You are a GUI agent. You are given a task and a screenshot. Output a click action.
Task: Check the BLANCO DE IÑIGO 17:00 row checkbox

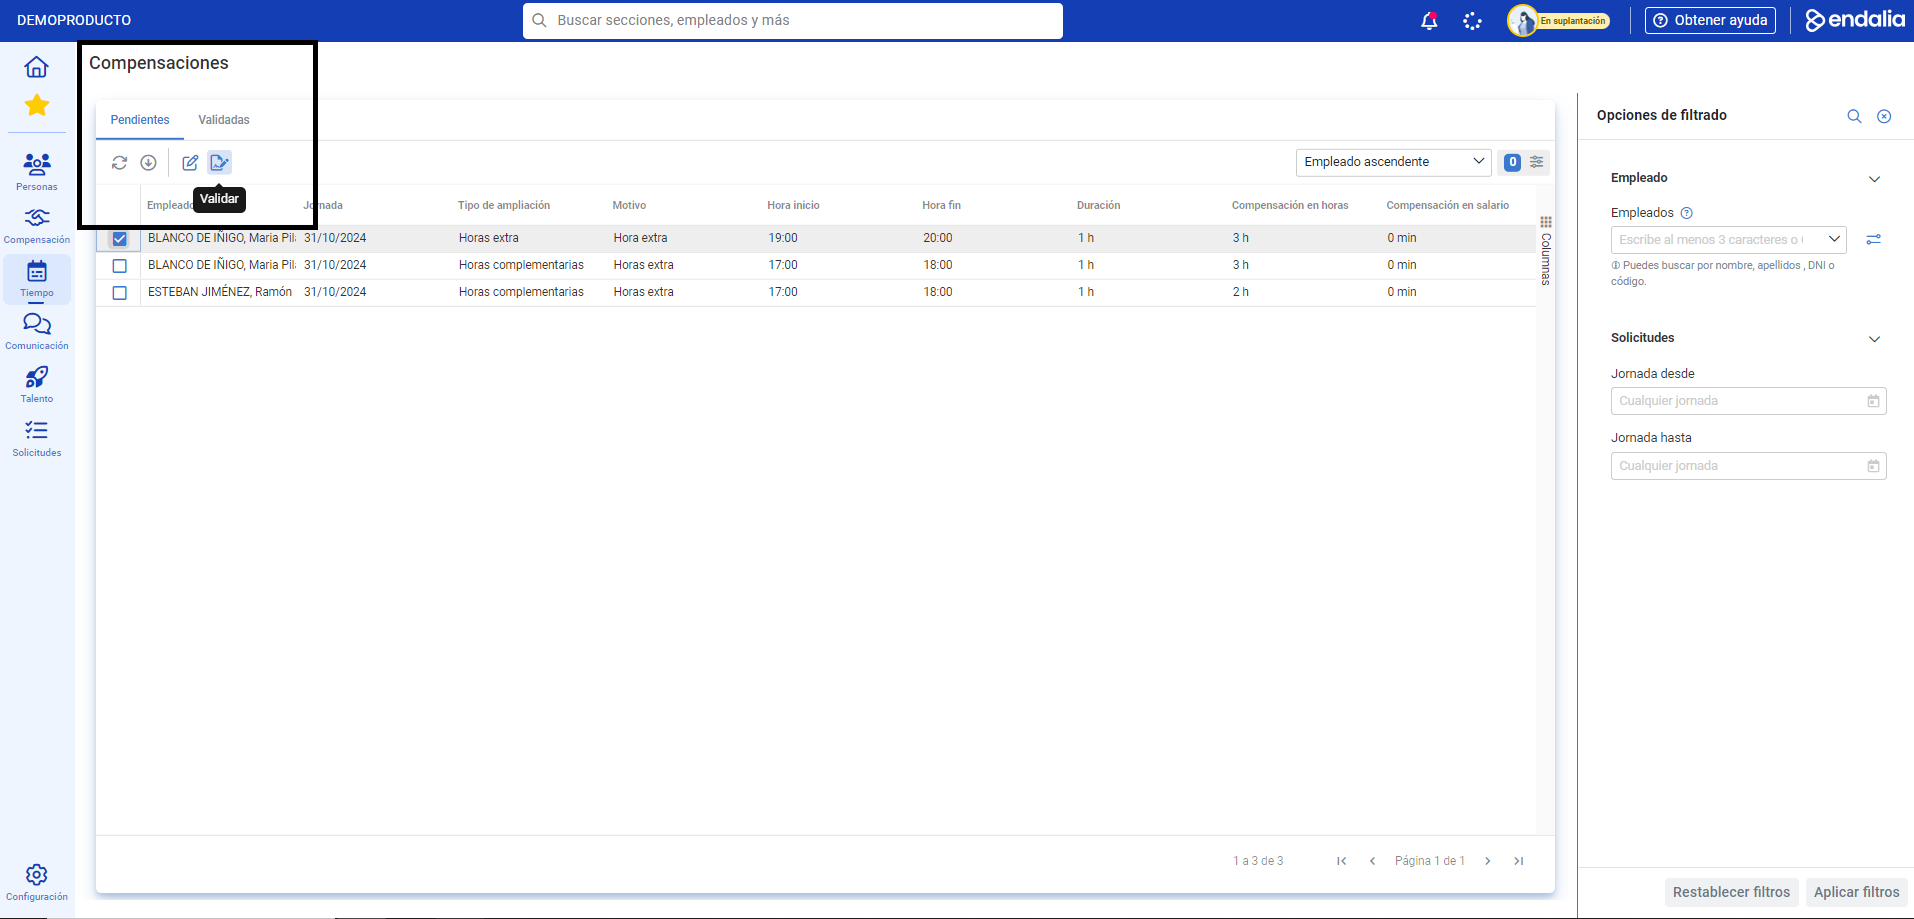click(x=120, y=266)
